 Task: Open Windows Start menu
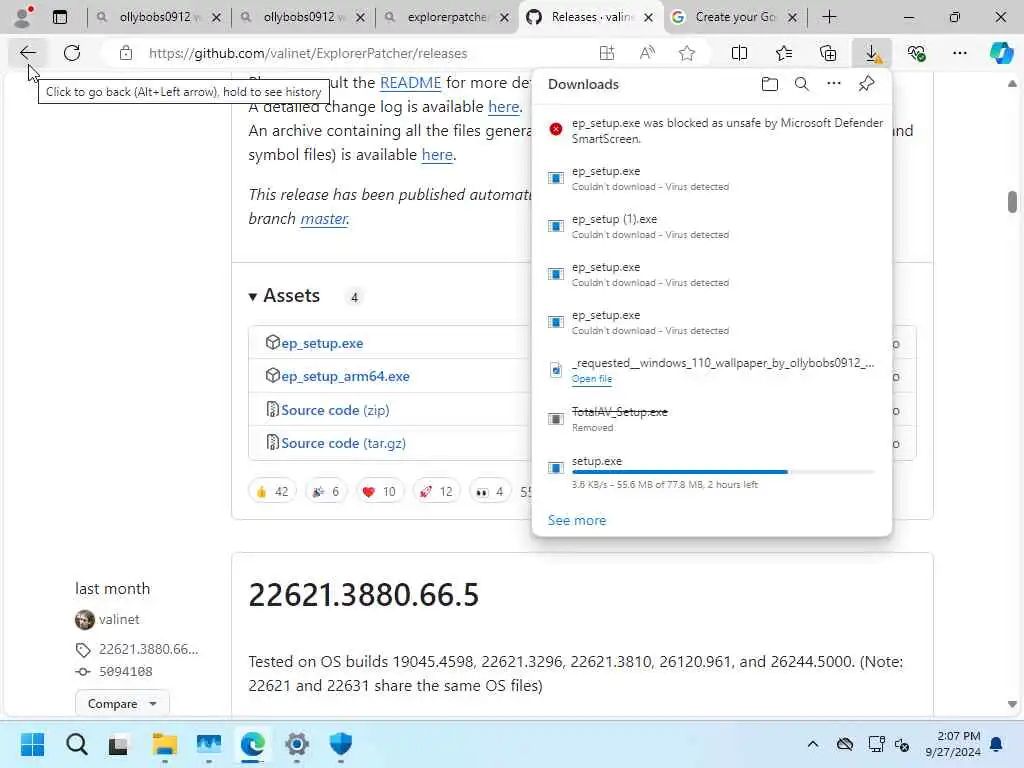pyautogui.click(x=33, y=744)
